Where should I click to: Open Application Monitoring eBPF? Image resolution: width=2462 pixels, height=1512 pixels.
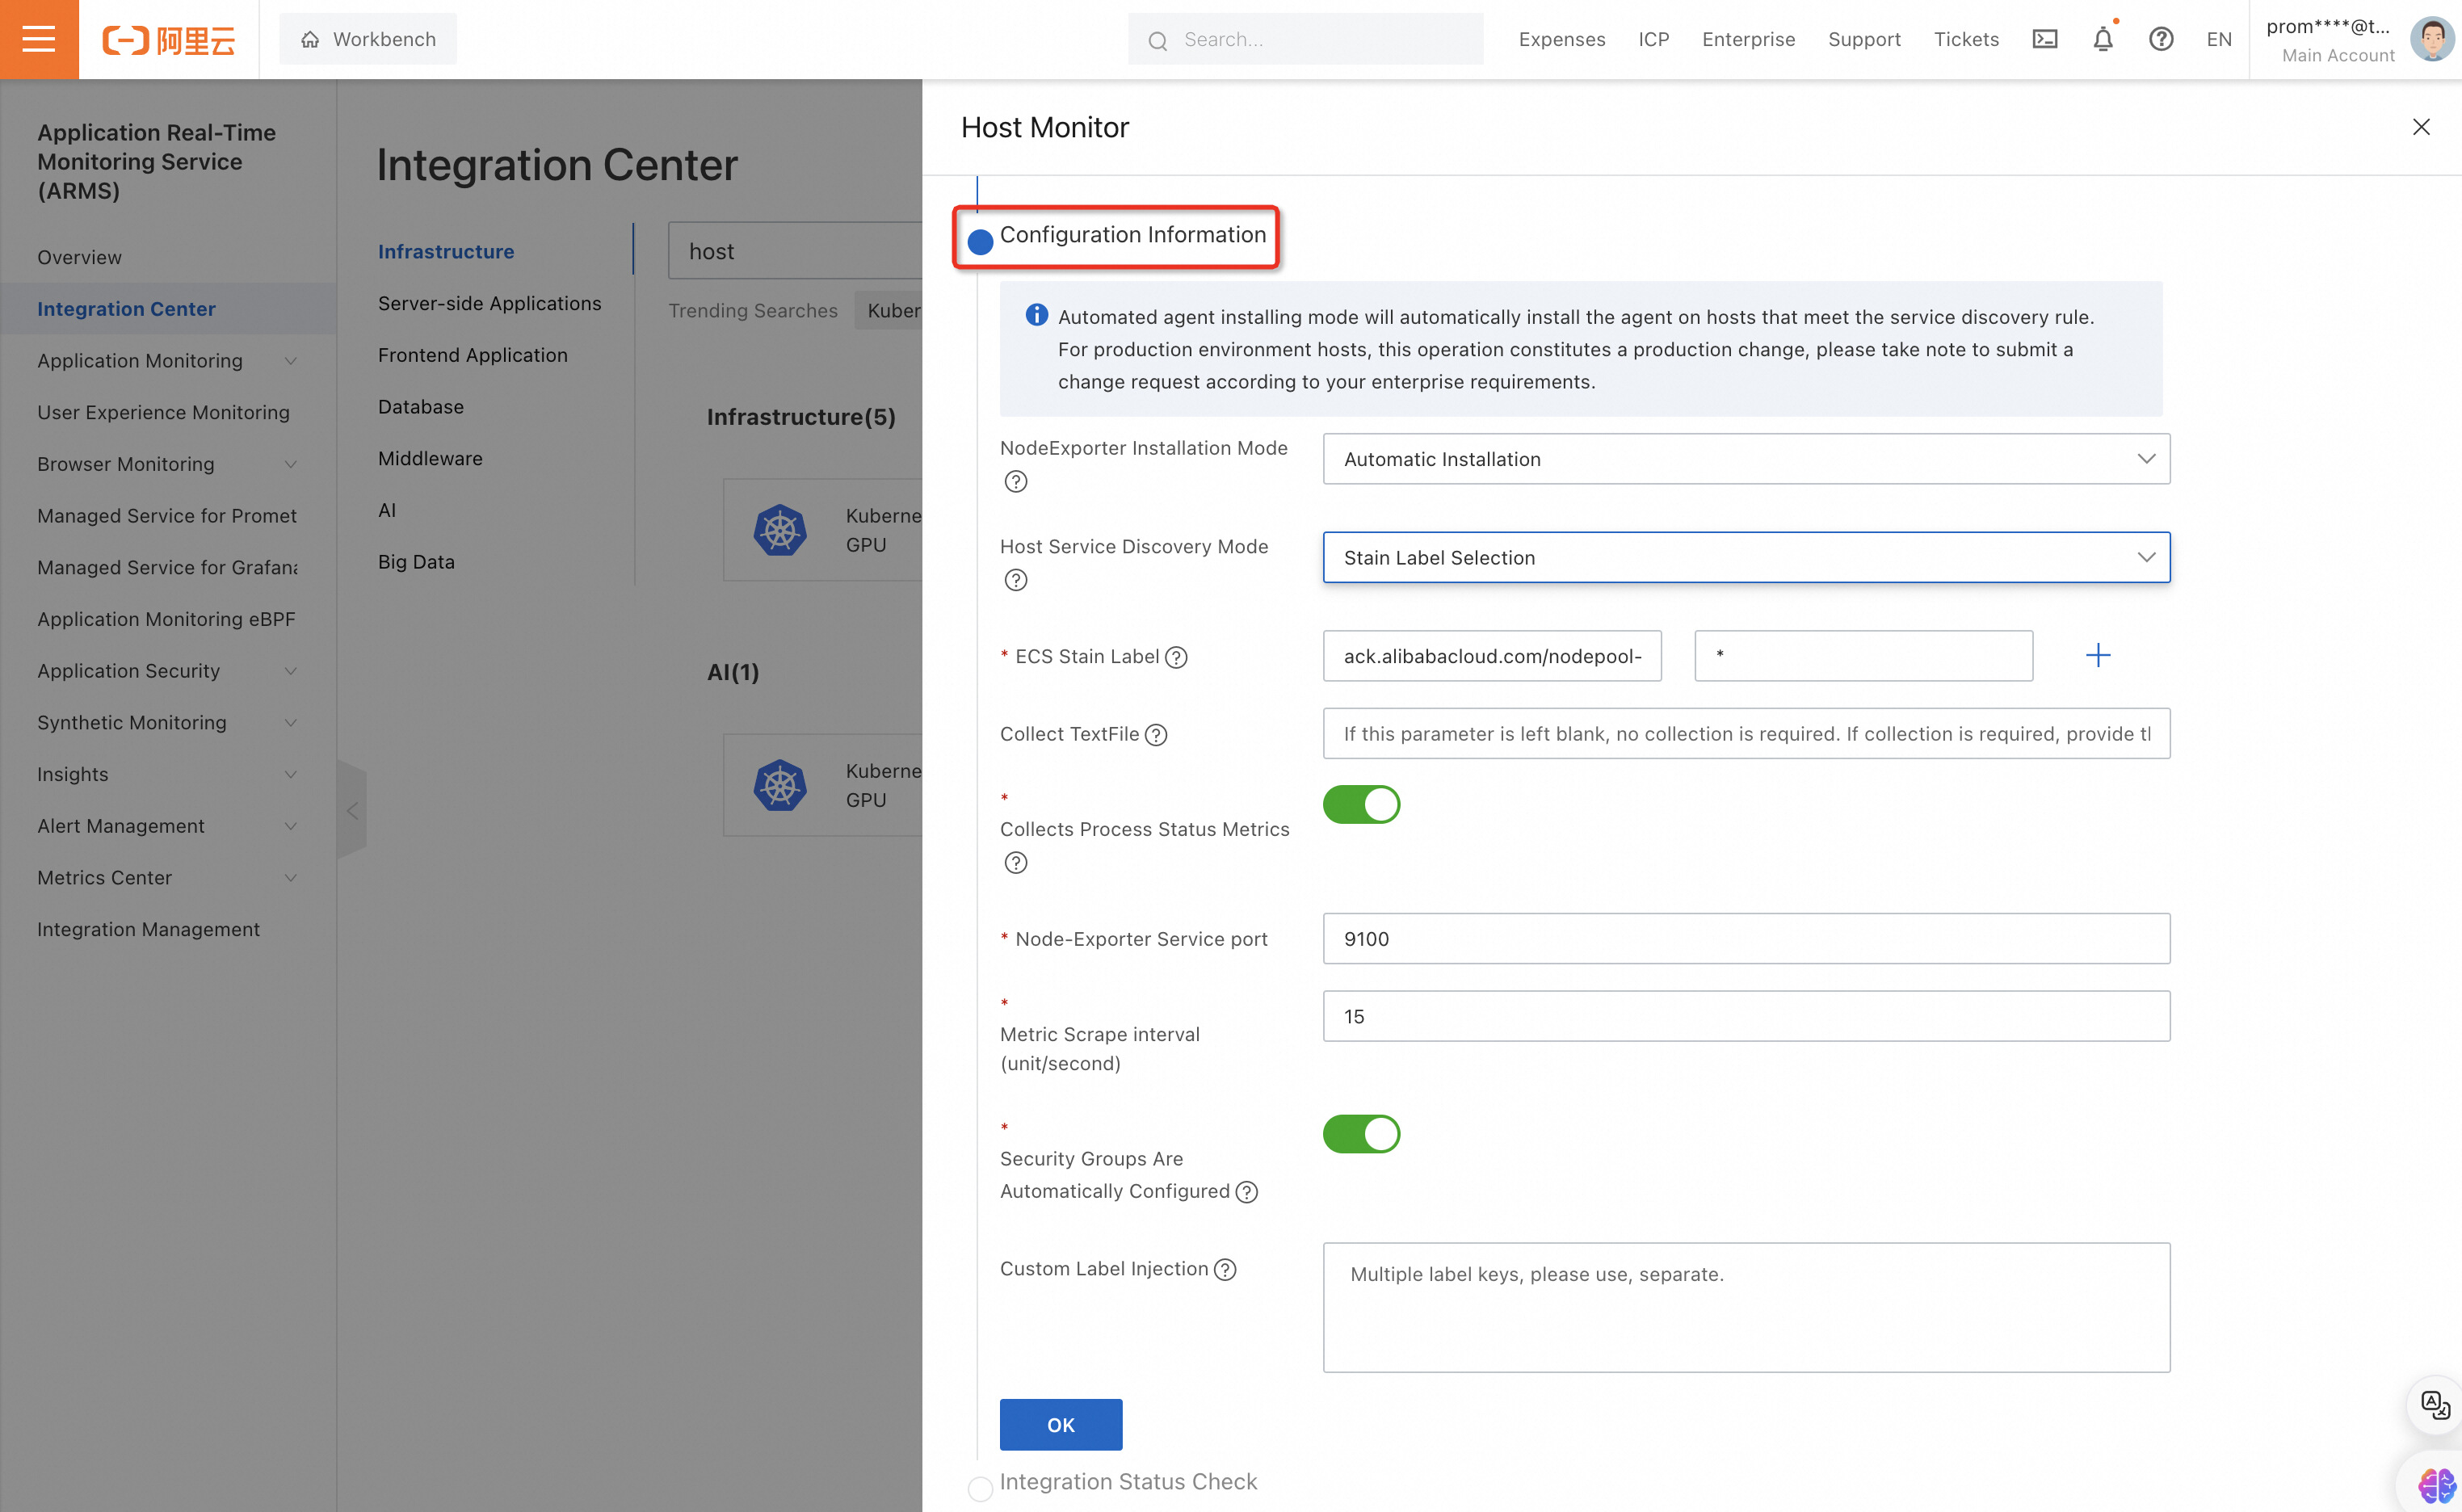[x=166, y=620]
